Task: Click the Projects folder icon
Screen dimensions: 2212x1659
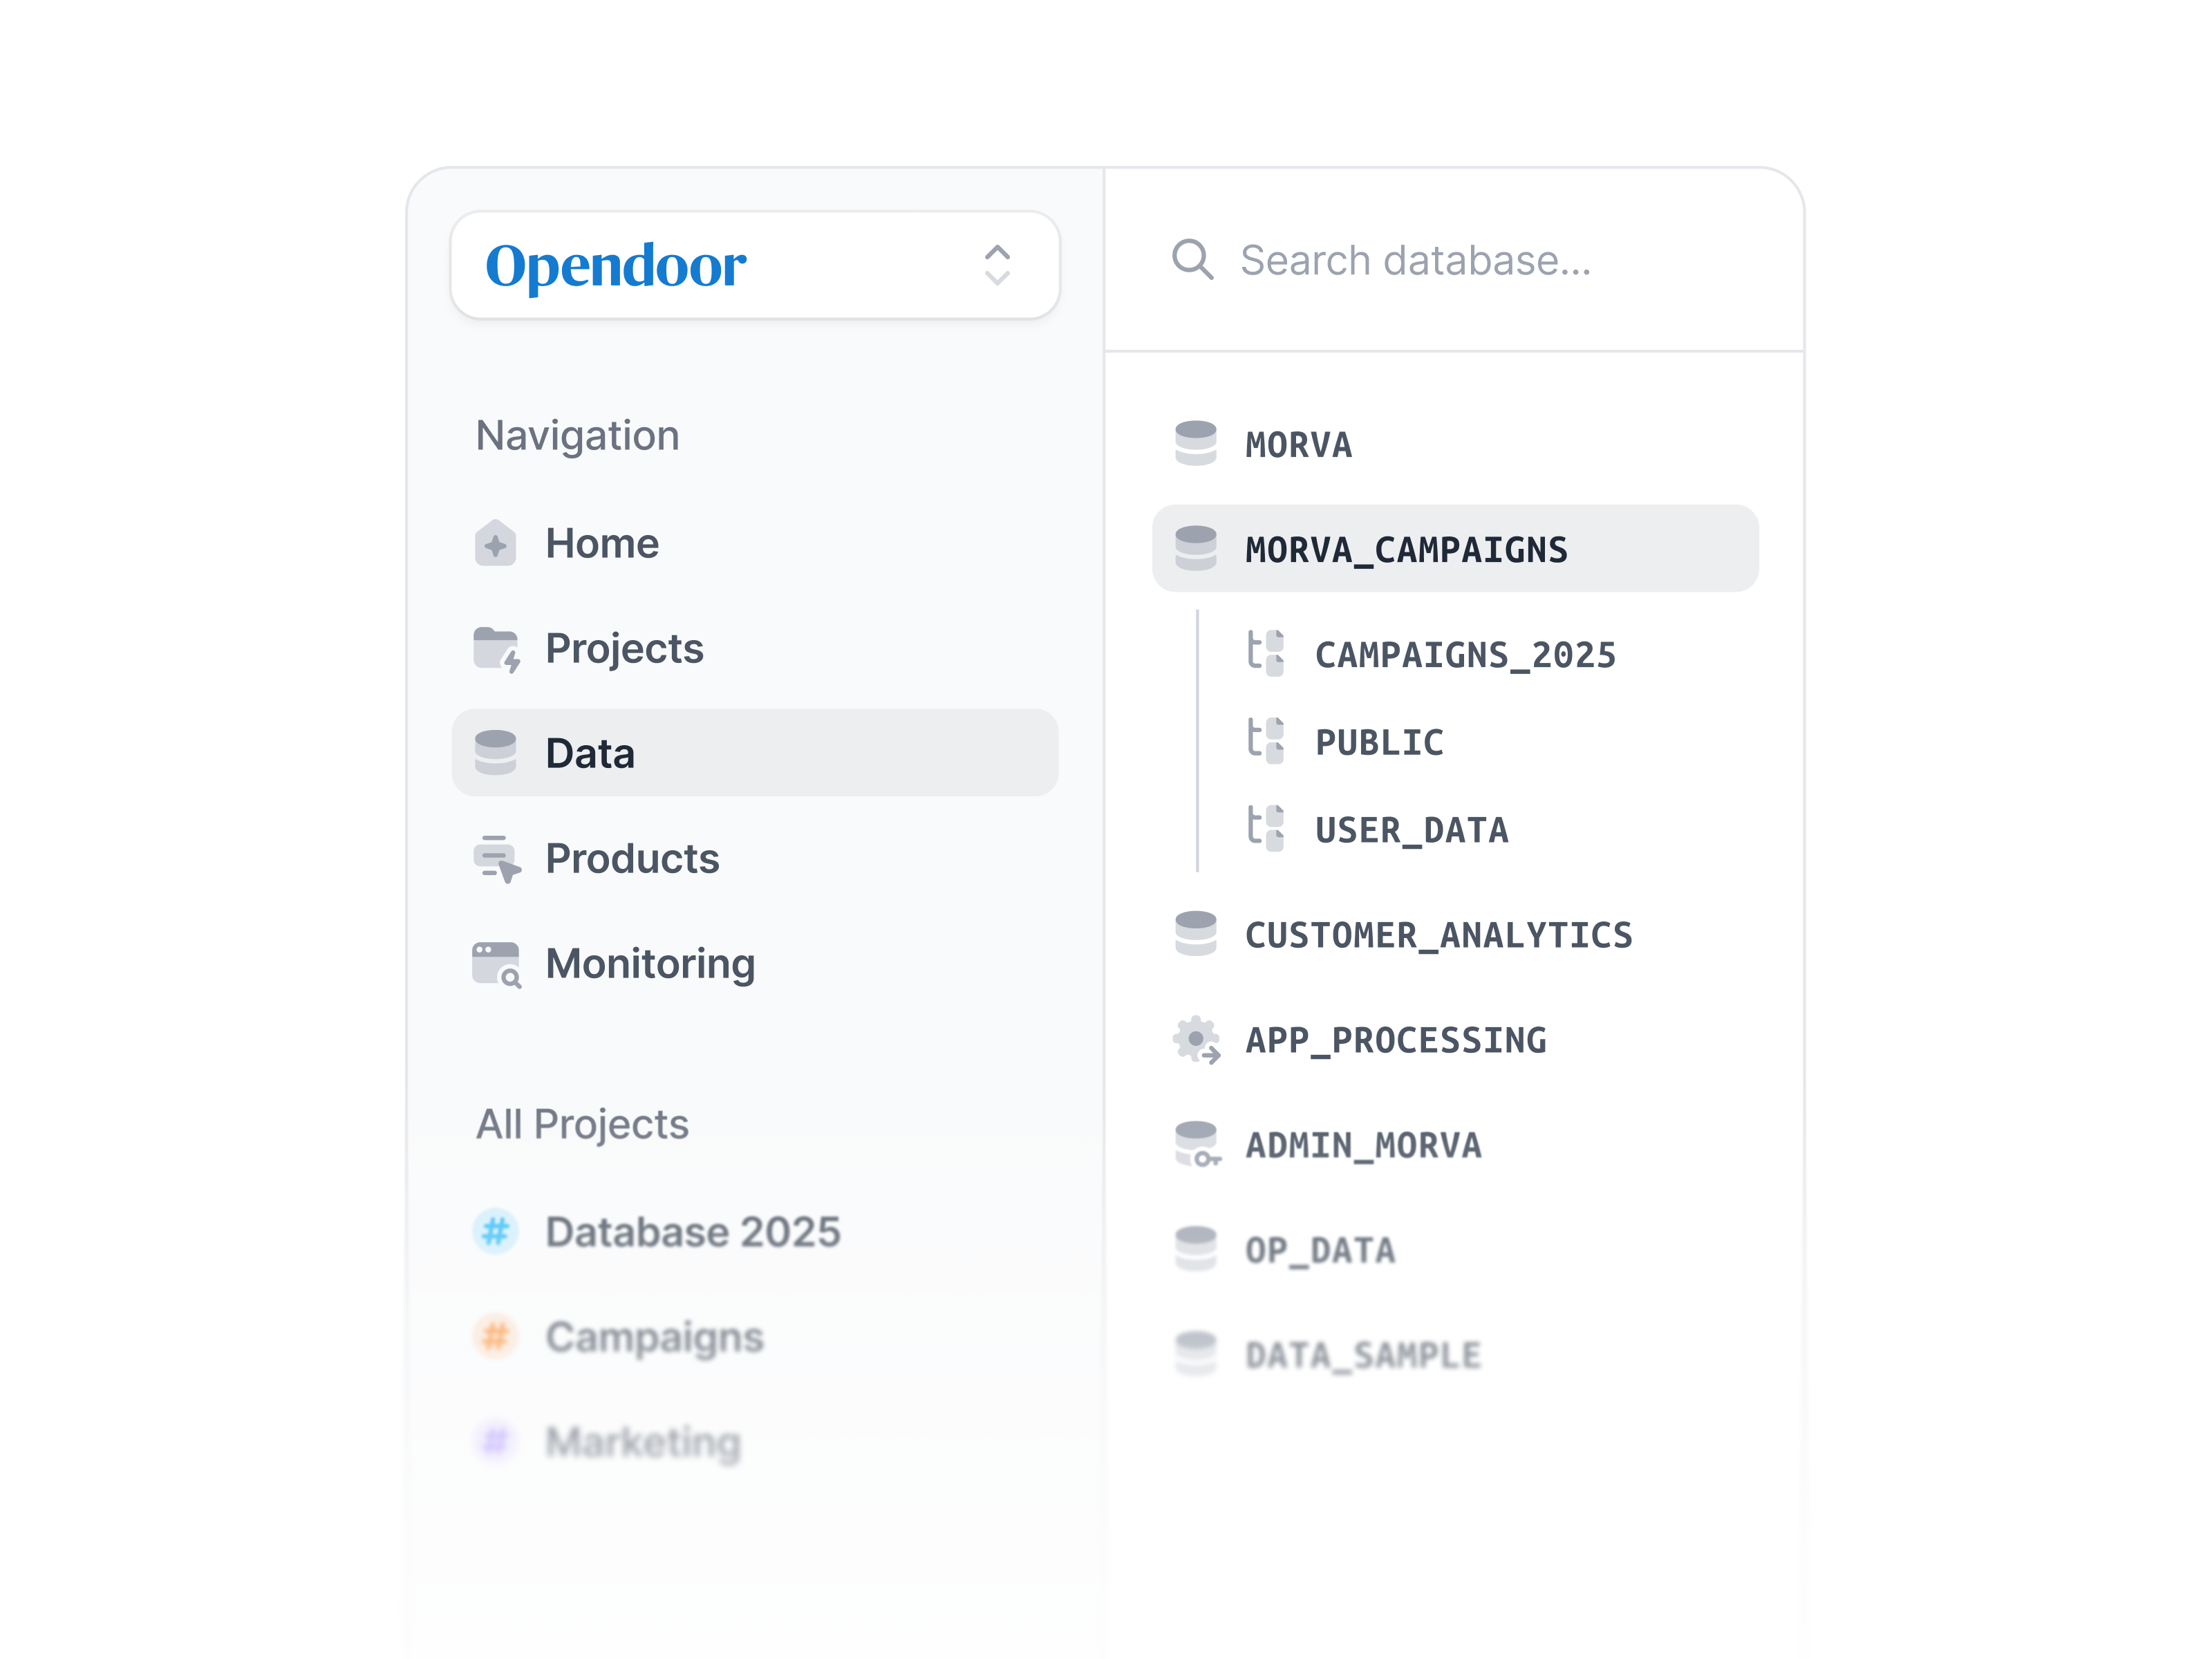Action: (x=497, y=649)
